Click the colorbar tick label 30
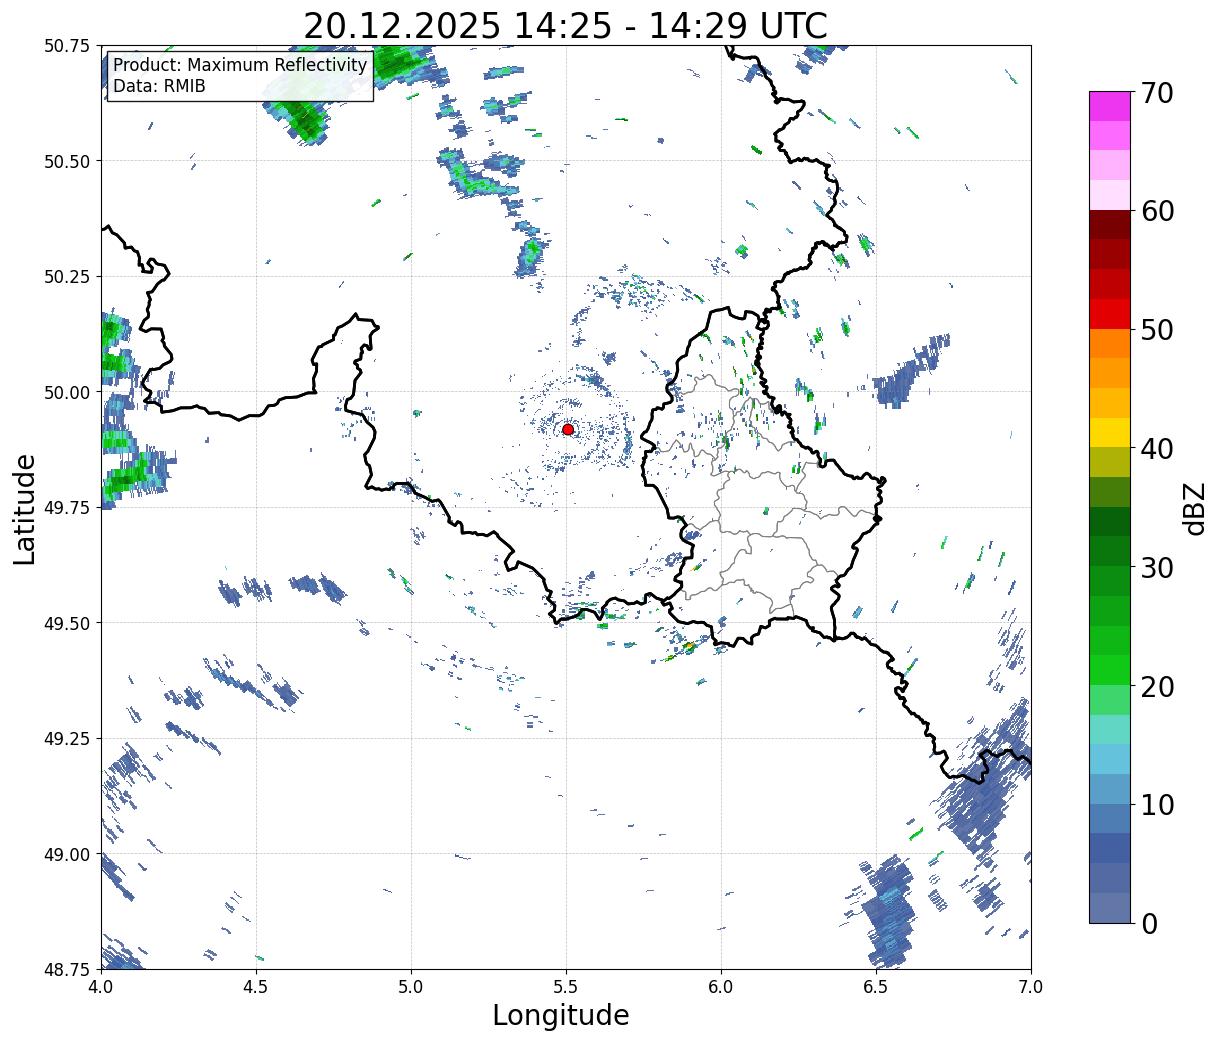The image size is (1219, 1040). click(1156, 568)
